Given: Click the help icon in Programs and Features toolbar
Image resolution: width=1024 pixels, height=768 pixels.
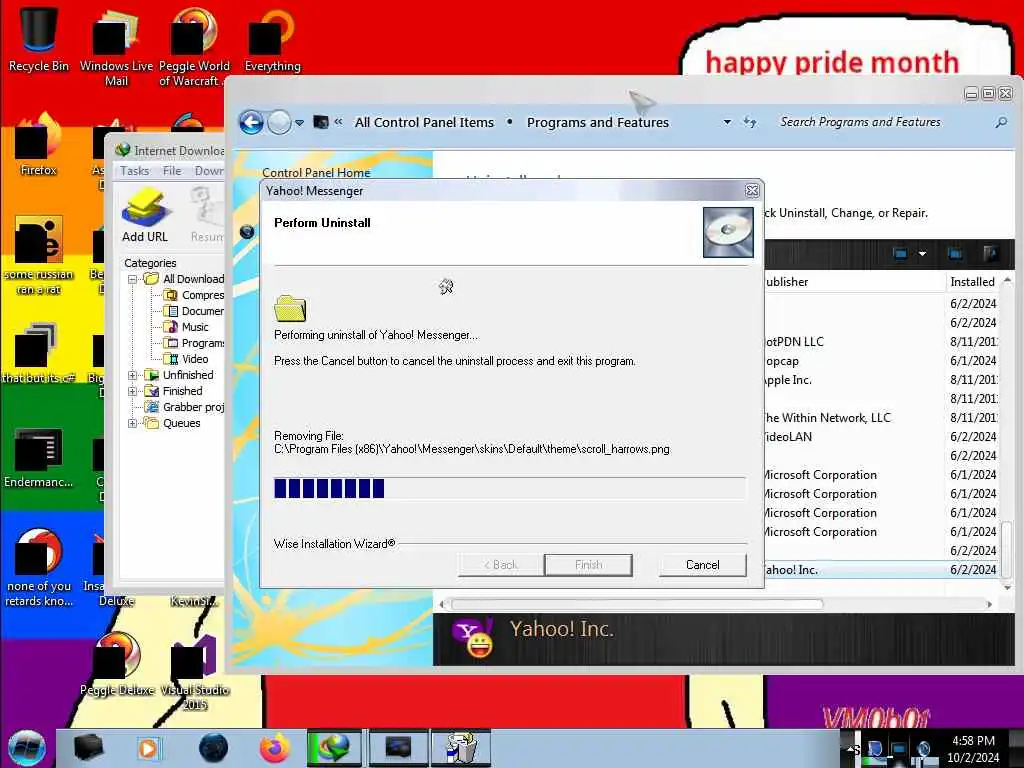Looking at the screenshot, I should click(990, 253).
